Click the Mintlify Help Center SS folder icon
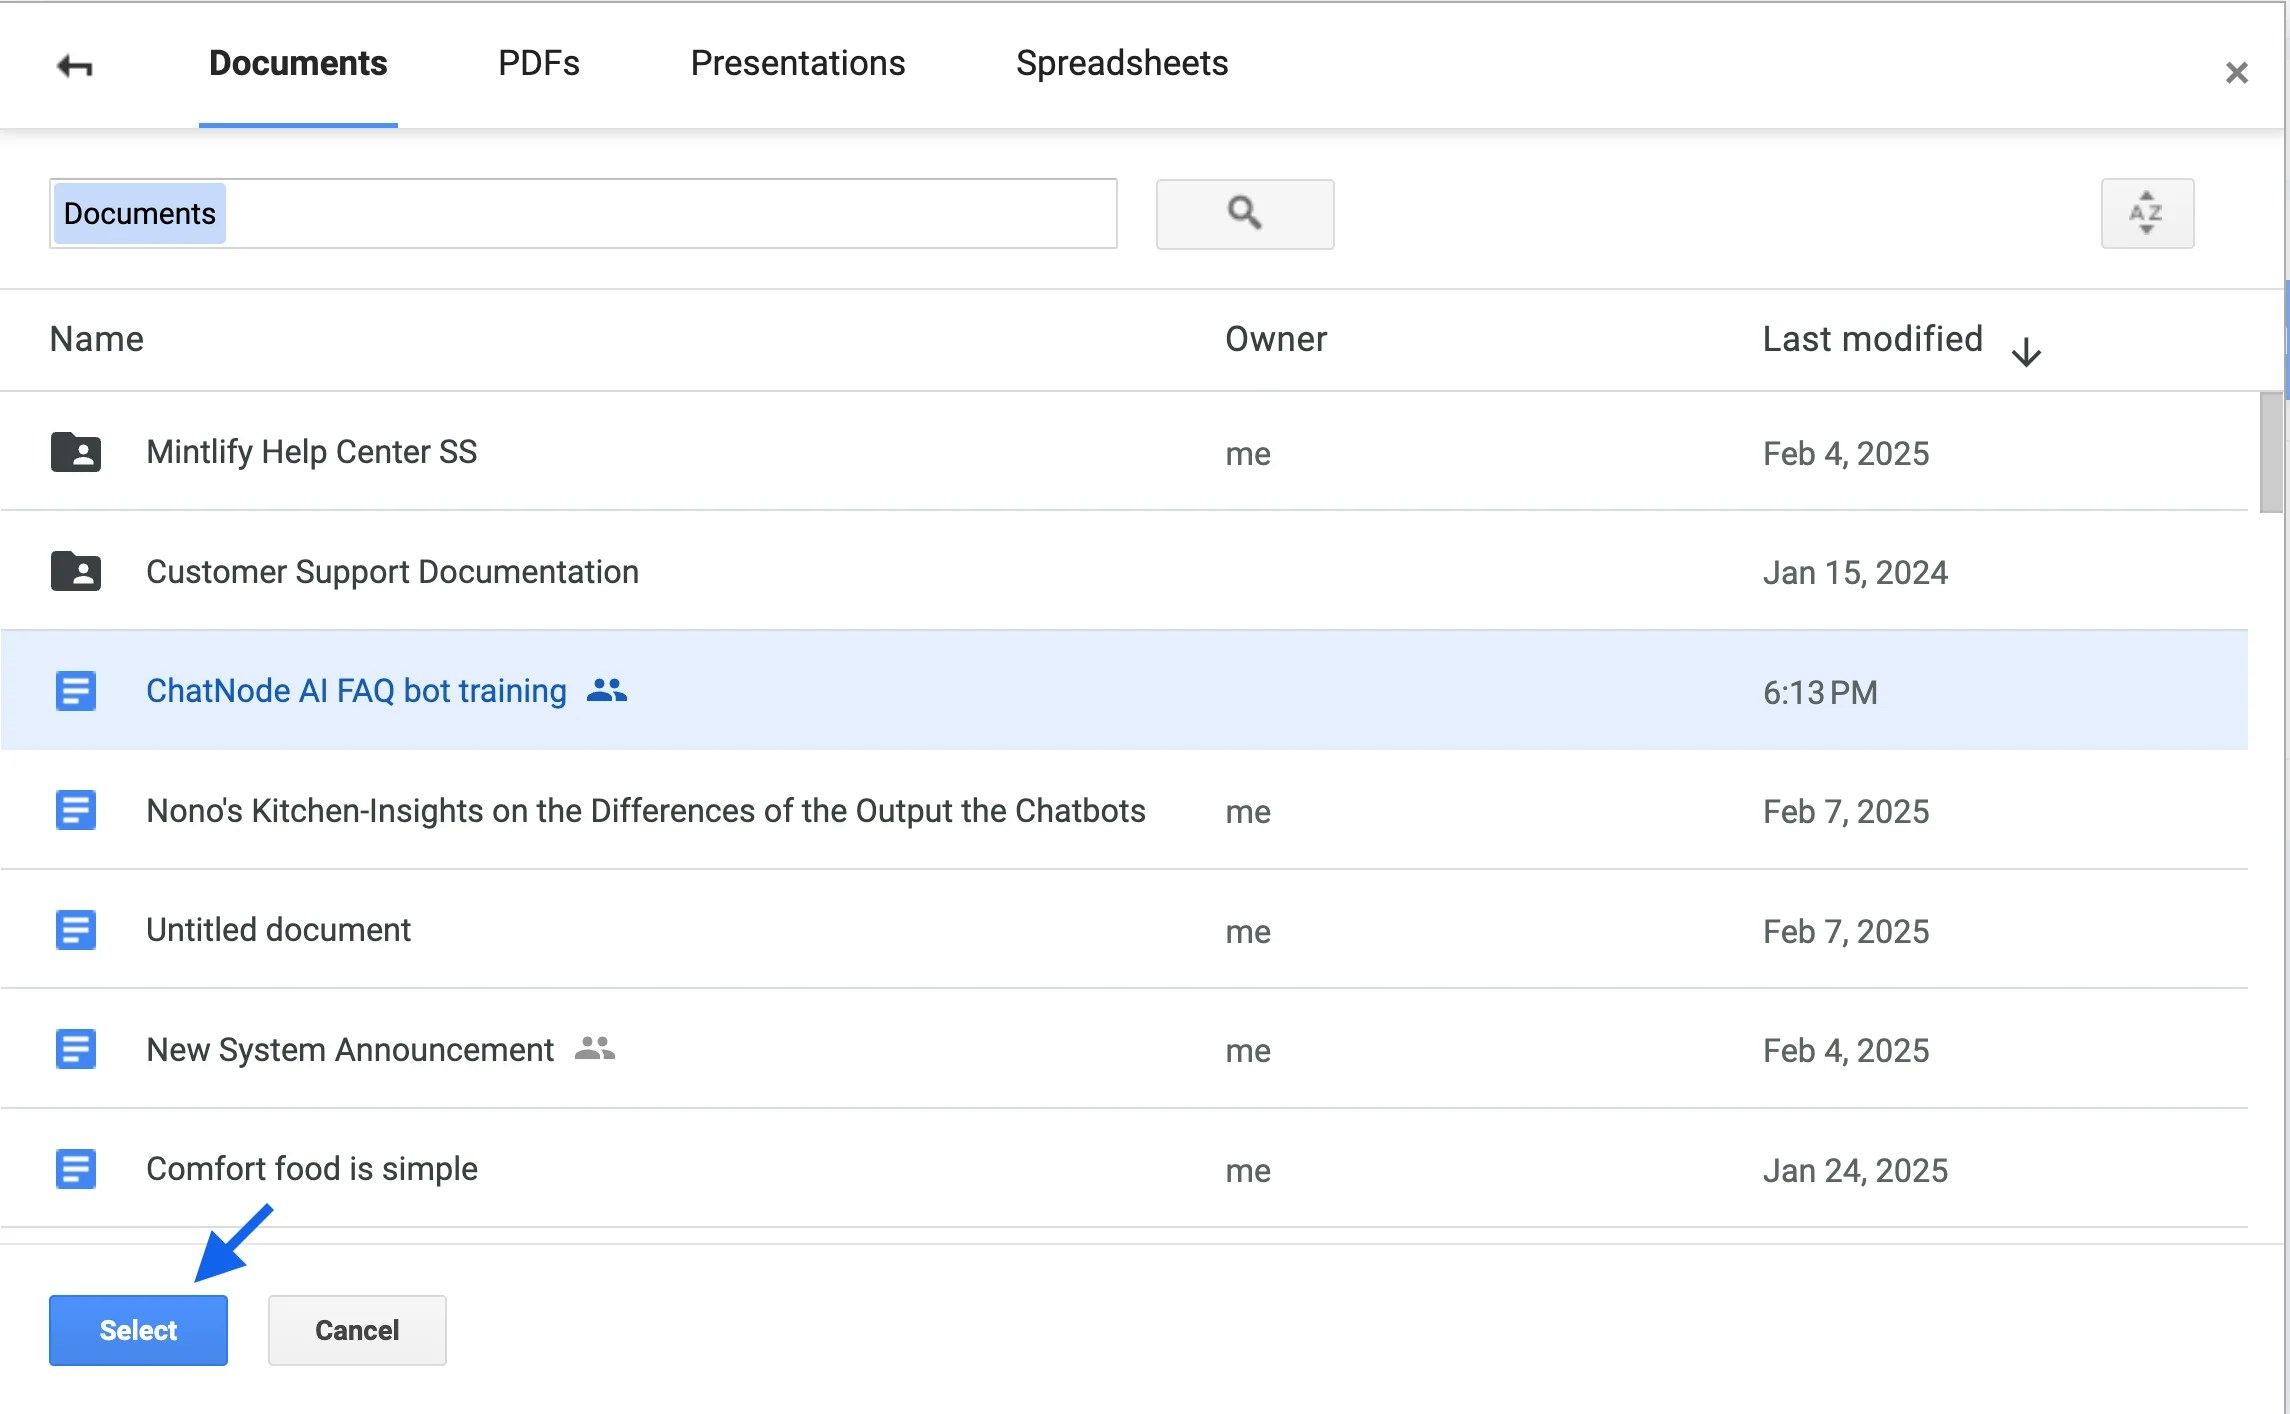The width and height of the screenshot is (2290, 1414). click(76, 452)
